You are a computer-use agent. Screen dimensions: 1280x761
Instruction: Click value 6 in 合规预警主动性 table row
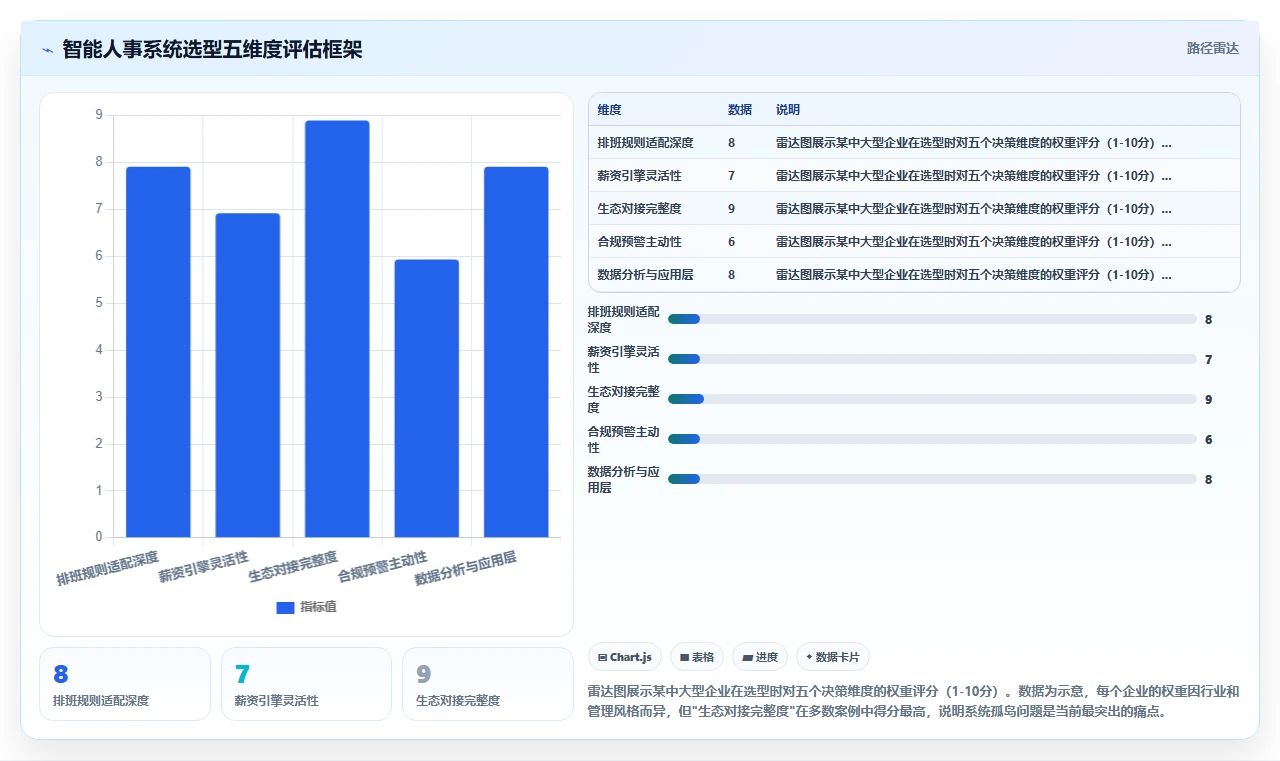(732, 242)
